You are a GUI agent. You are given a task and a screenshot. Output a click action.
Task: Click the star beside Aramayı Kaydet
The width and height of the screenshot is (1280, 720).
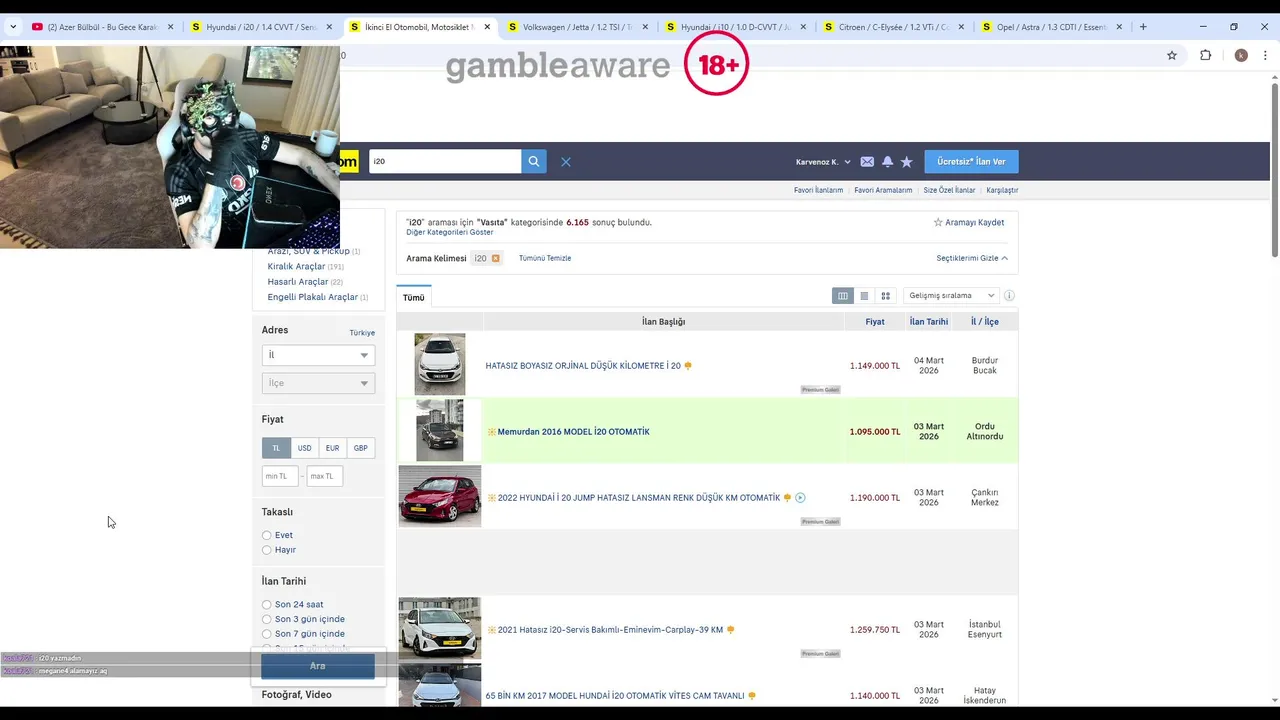(938, 223)
